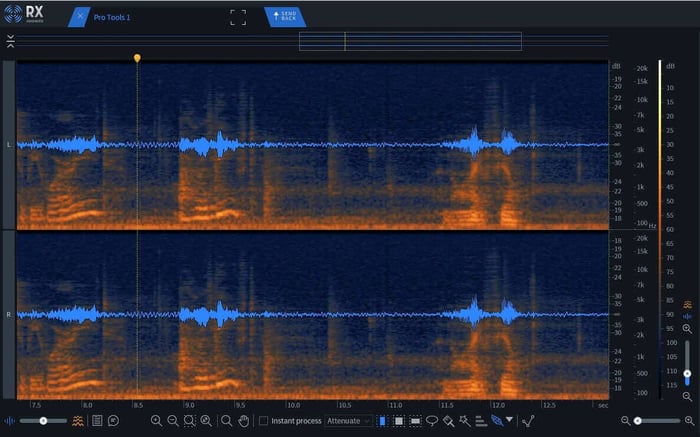Adjust the waveform/spectrogram opacity slider

pyautogui.click(x=43, y=420)
